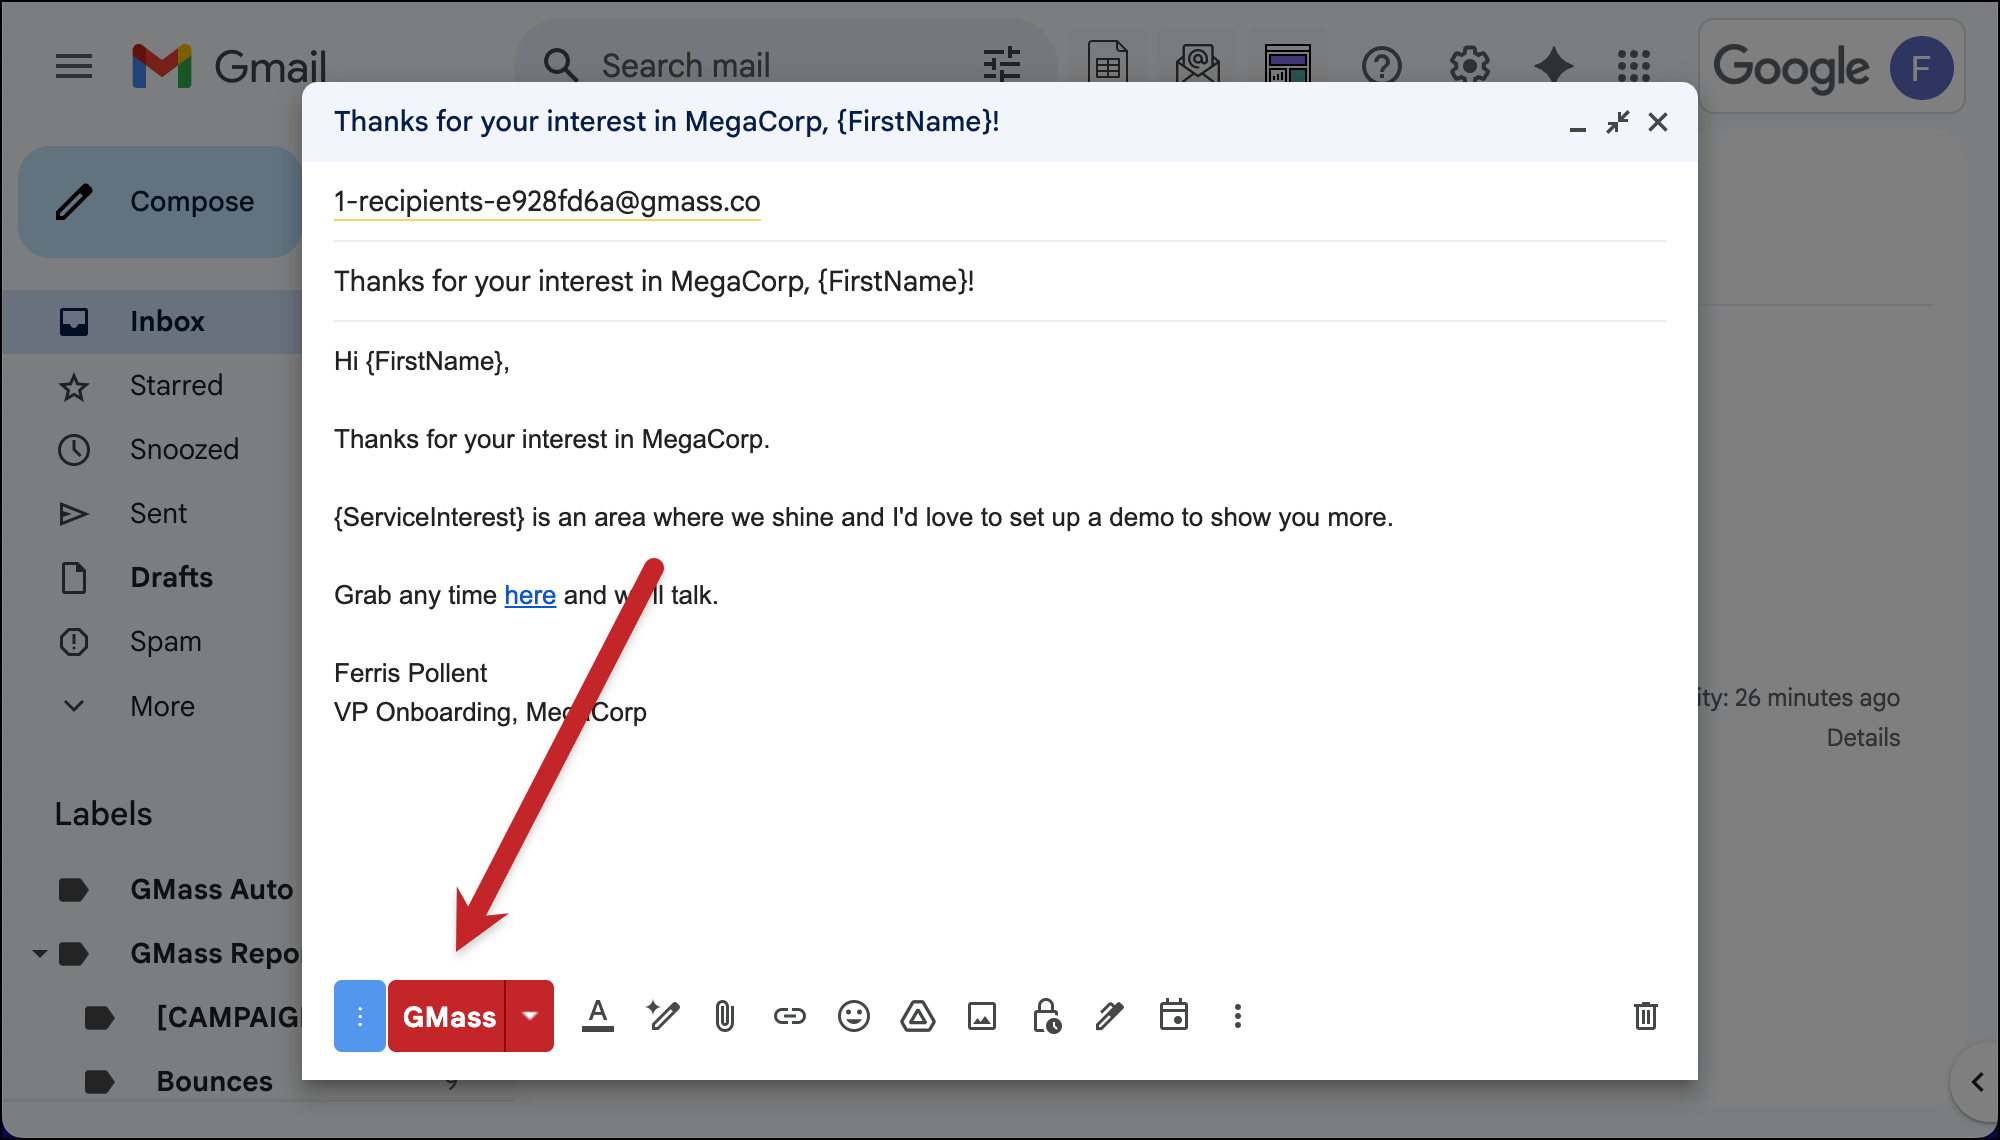
Task: Open text formatting options icon
Action: [598, 1016]
